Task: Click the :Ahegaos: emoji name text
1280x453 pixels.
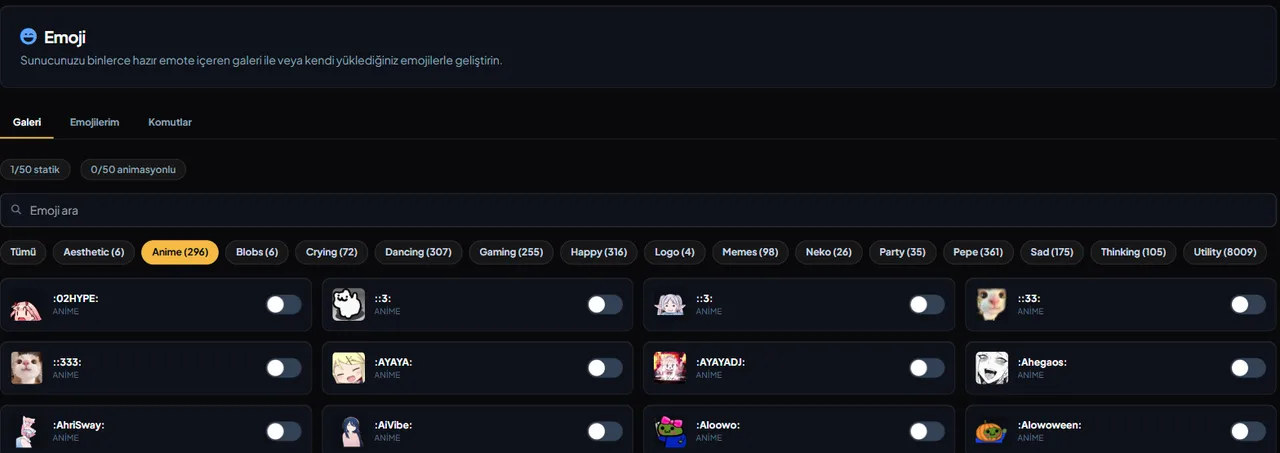Action: [1042, 362]
